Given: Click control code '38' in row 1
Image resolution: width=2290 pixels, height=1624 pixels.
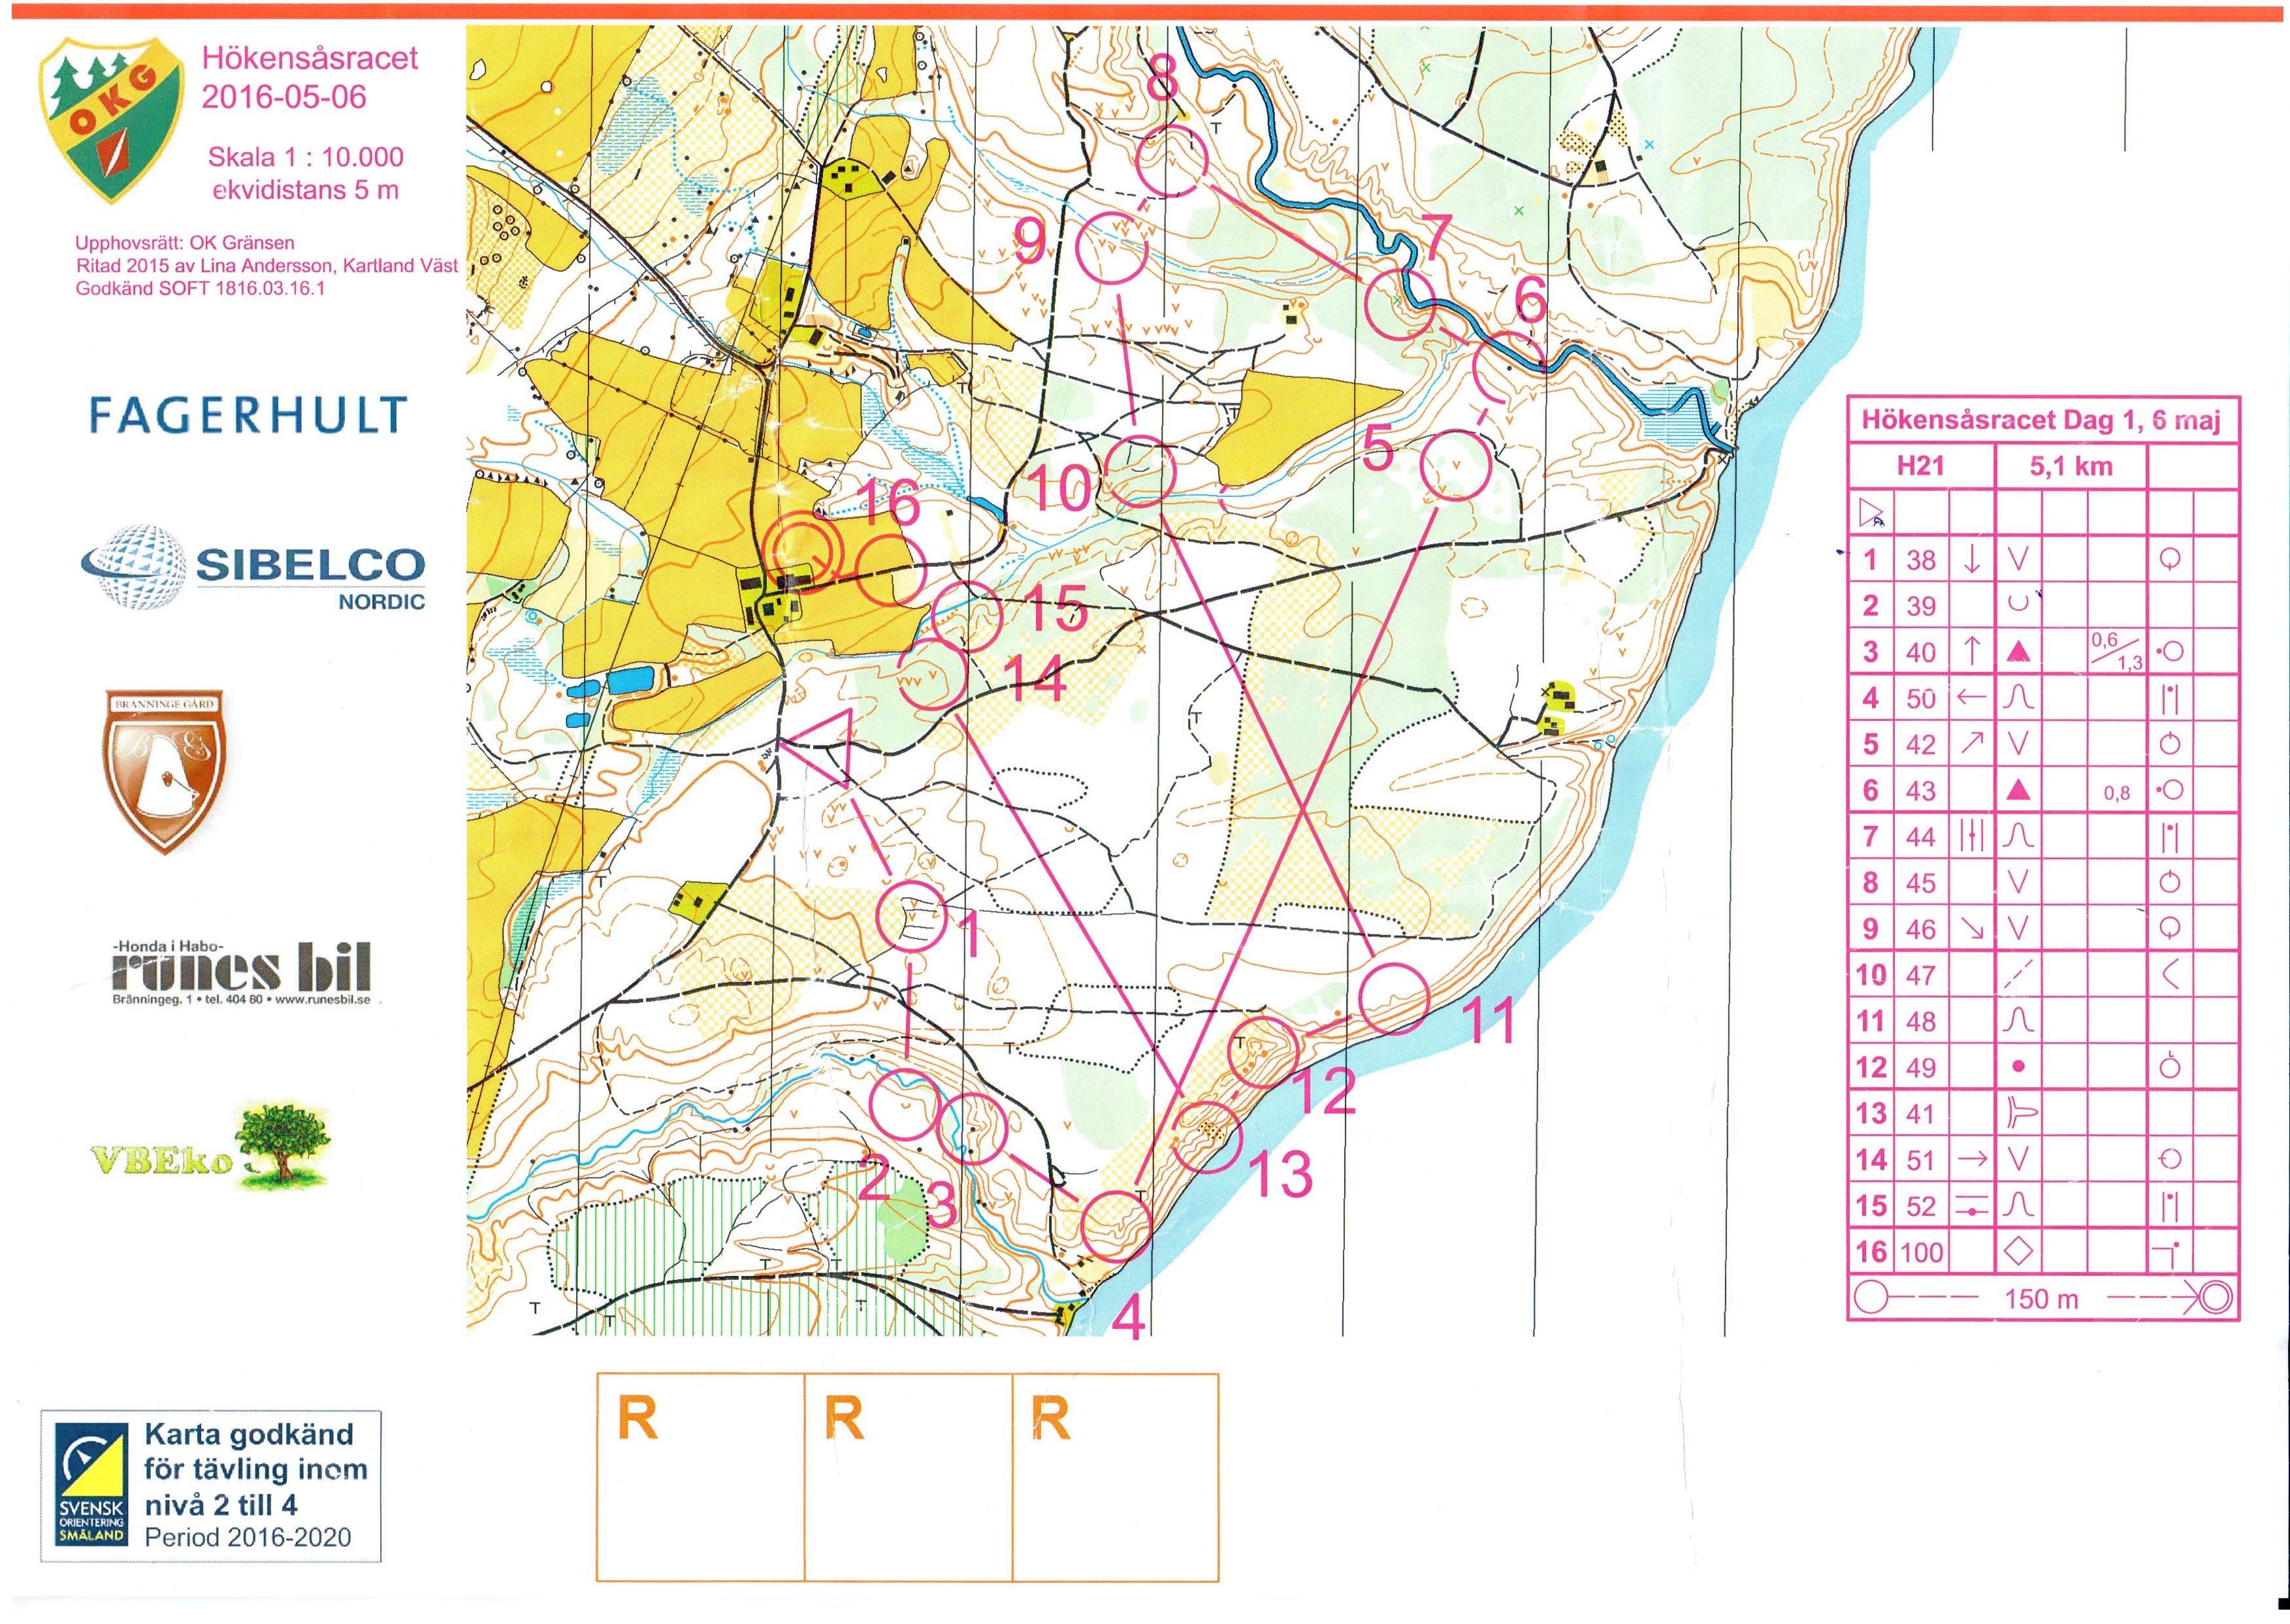Looking at the screenshot, I should click(x=1920, y=559).
